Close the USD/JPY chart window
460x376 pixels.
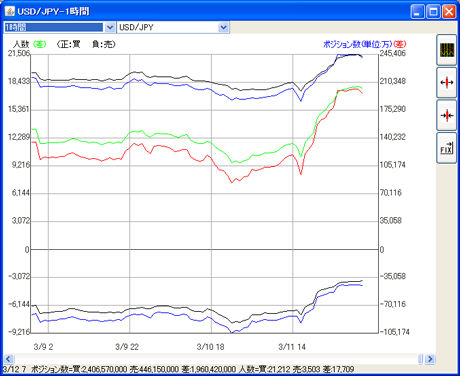coord(449,12)
